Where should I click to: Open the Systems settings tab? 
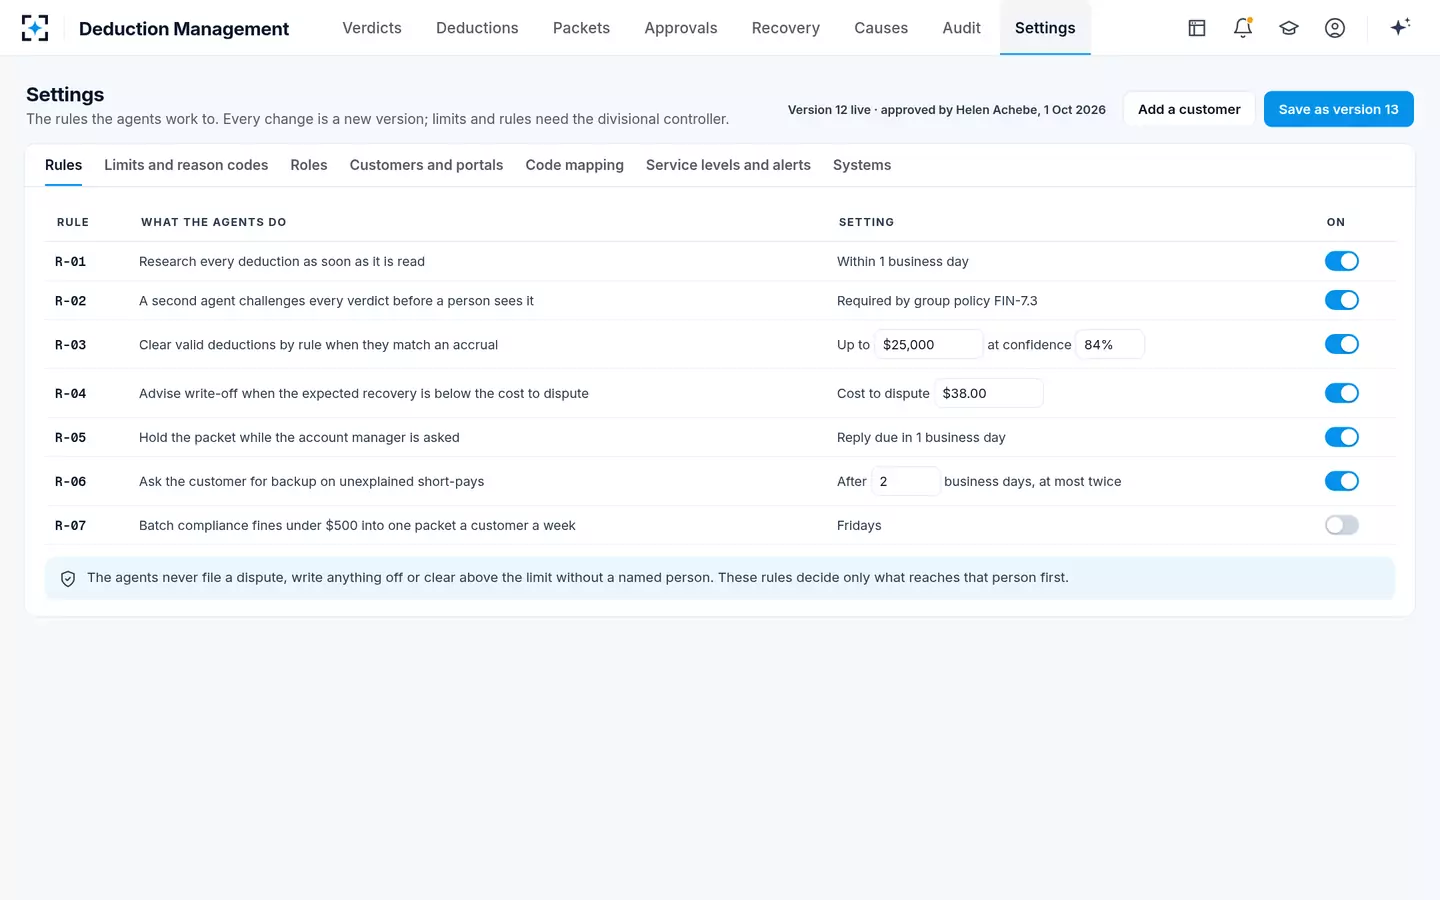862,165
